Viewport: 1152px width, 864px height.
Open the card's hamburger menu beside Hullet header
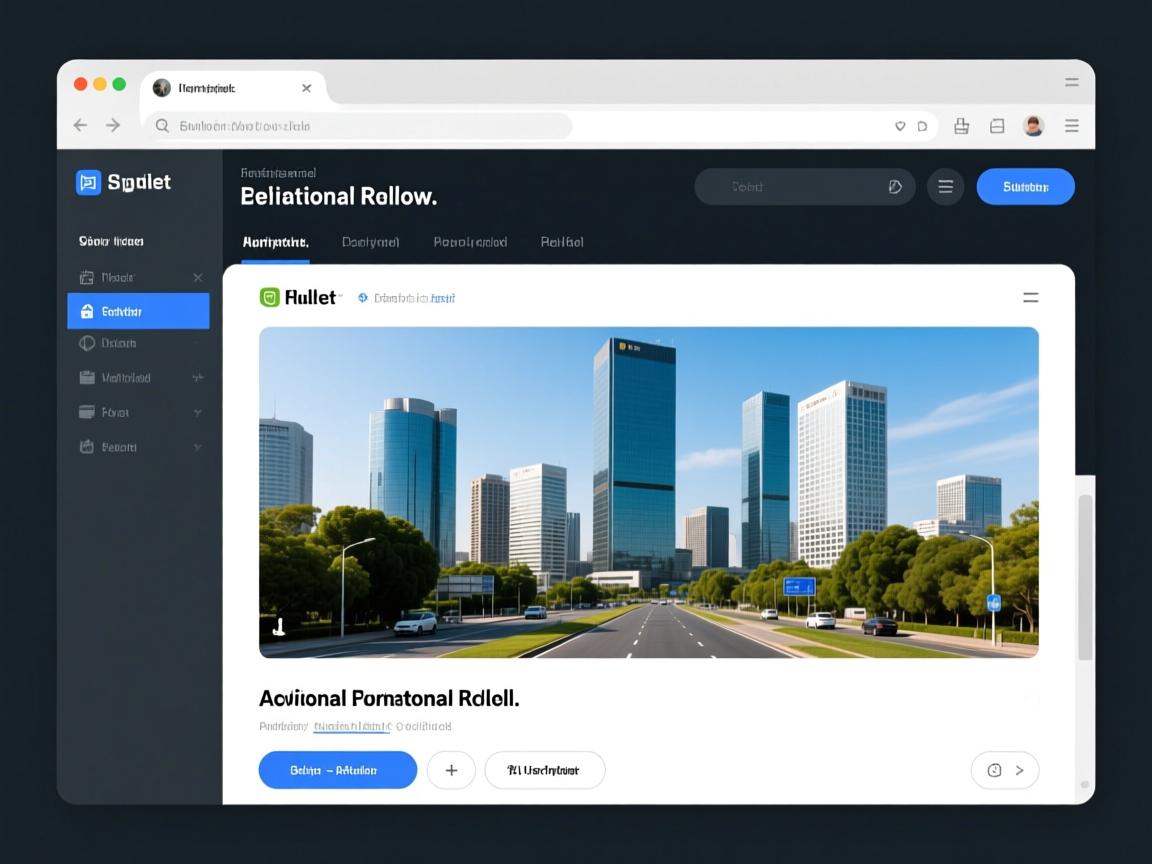point(1030,298)
